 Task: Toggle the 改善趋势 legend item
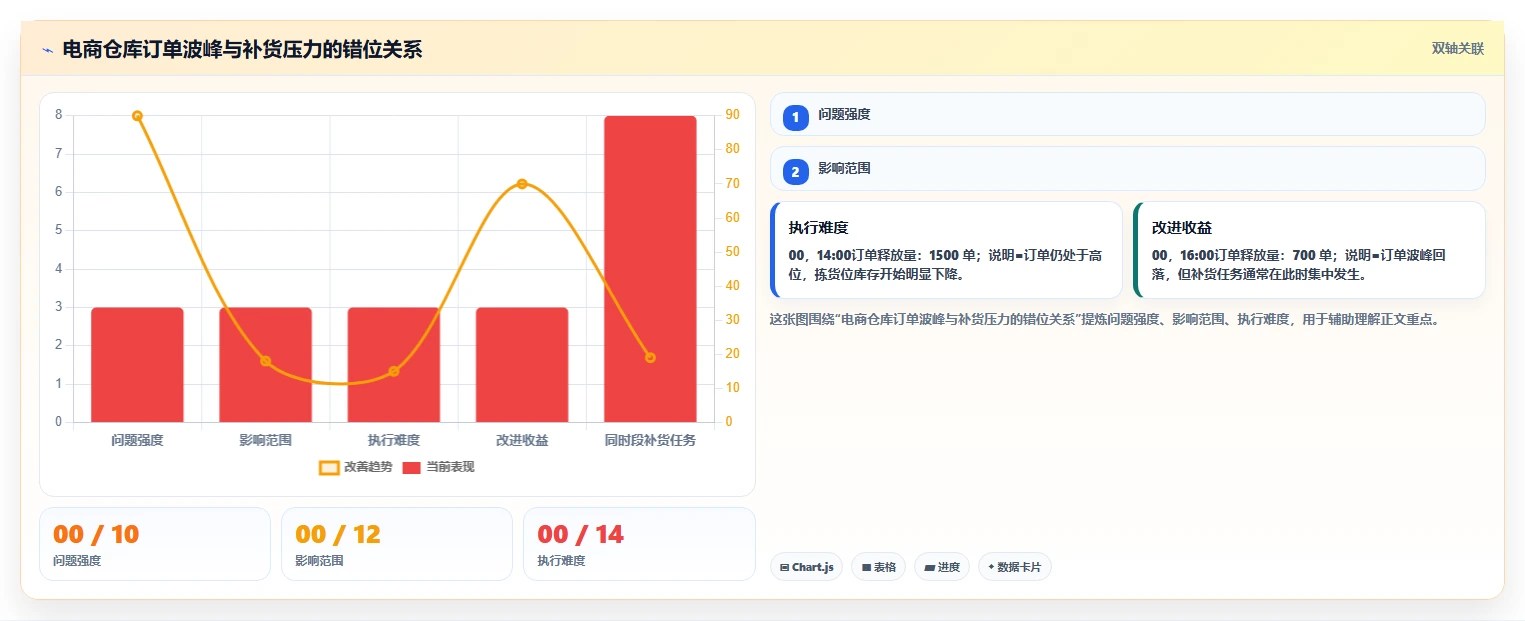point(355,467)
